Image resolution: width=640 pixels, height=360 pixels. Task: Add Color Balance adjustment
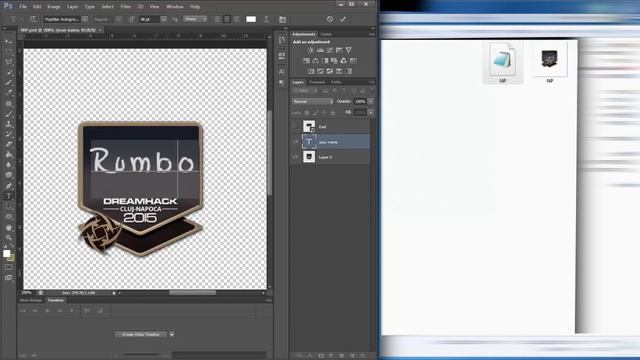pos(316,61)
